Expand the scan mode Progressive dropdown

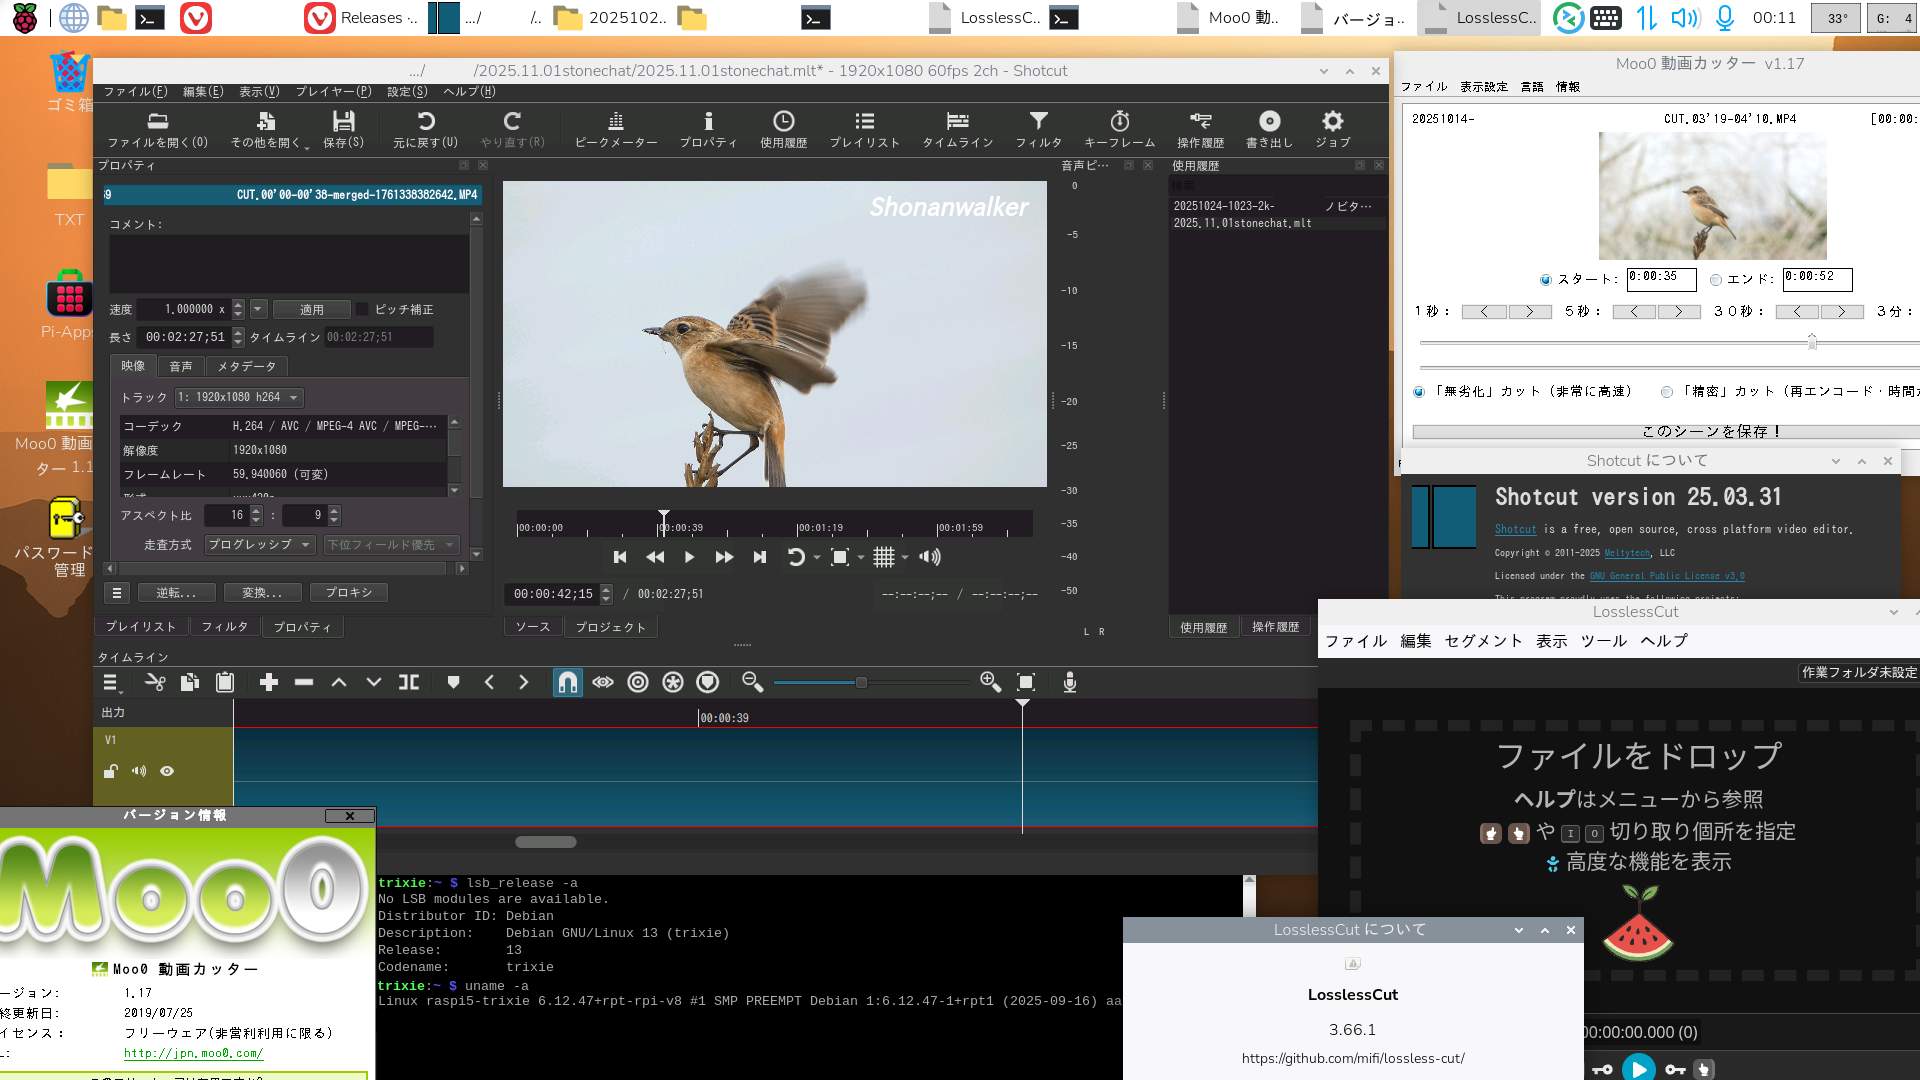[259, 544]
